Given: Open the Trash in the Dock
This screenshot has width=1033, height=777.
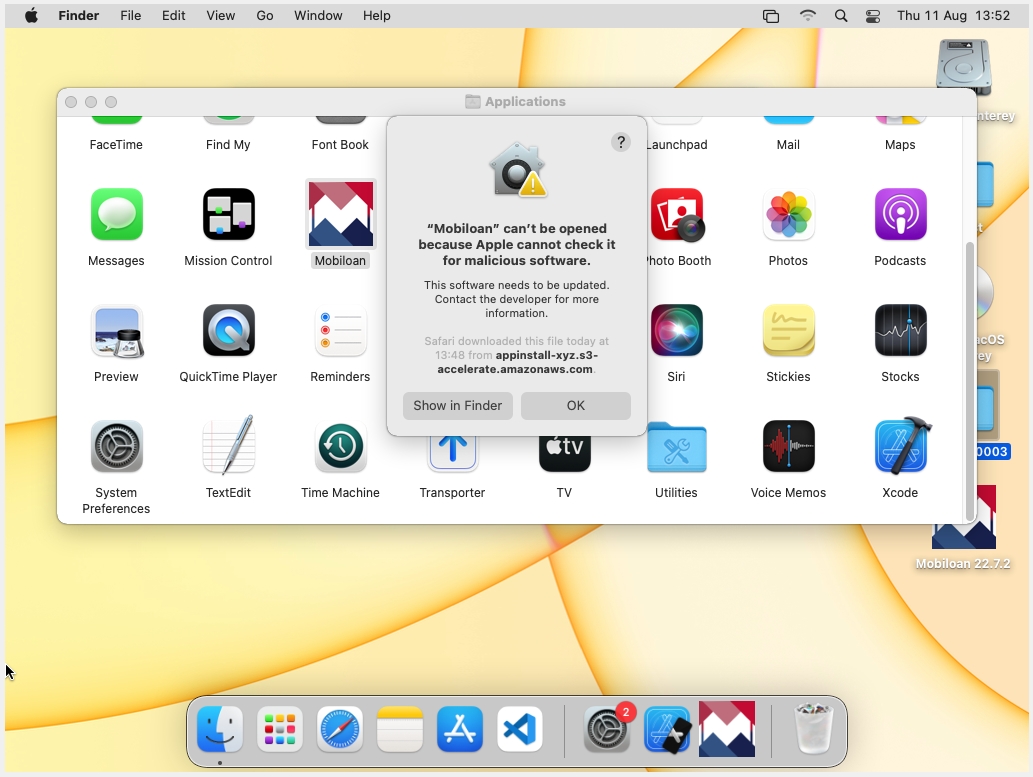Looking at the screenshot, I should 813,730.
